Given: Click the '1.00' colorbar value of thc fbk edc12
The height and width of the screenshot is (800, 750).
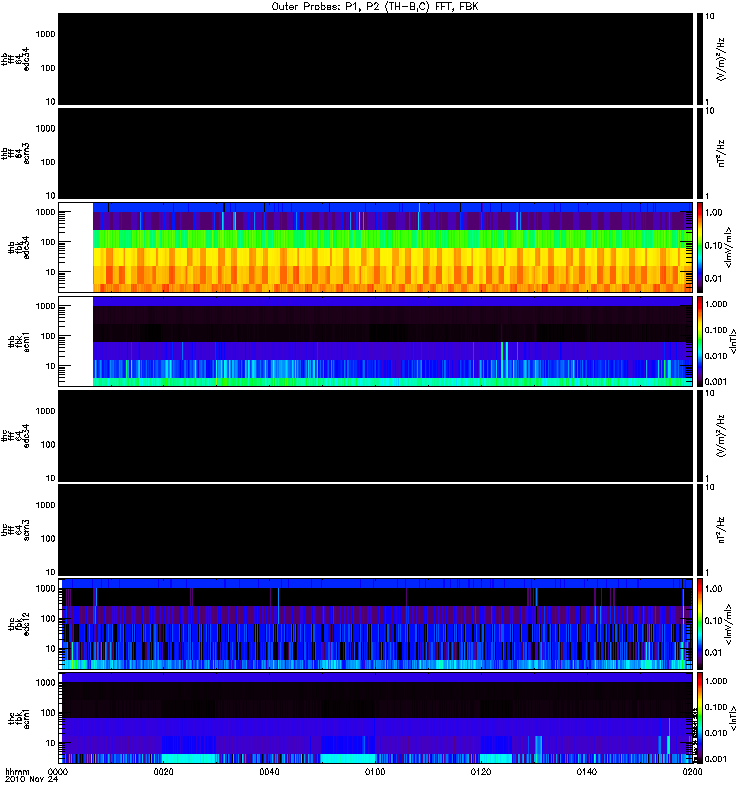Looking at the screenshot, I should [714, 589].
